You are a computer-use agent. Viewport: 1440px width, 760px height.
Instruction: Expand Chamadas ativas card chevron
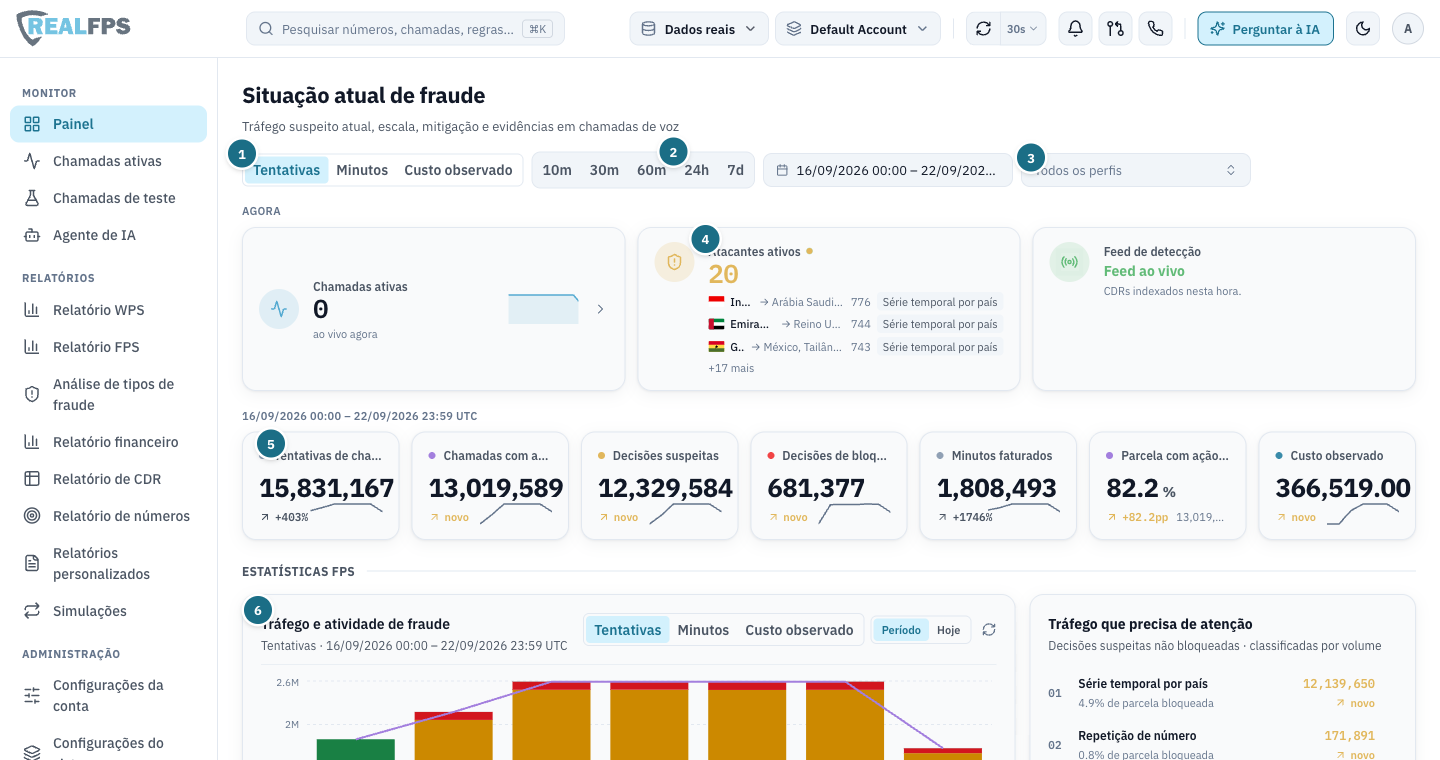600,309
